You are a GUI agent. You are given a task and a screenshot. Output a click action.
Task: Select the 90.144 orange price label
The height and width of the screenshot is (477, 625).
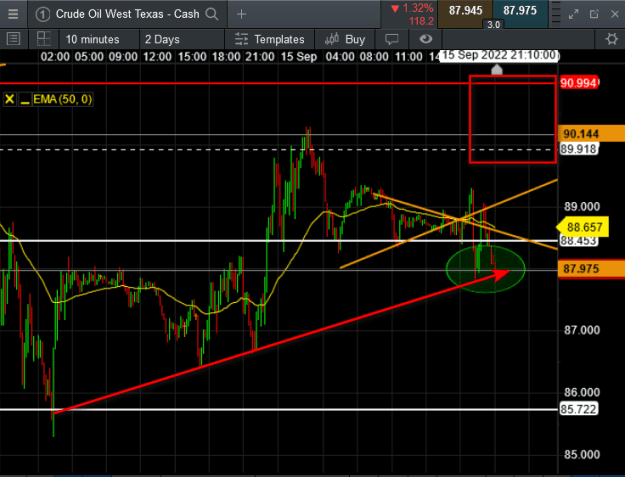591,134
